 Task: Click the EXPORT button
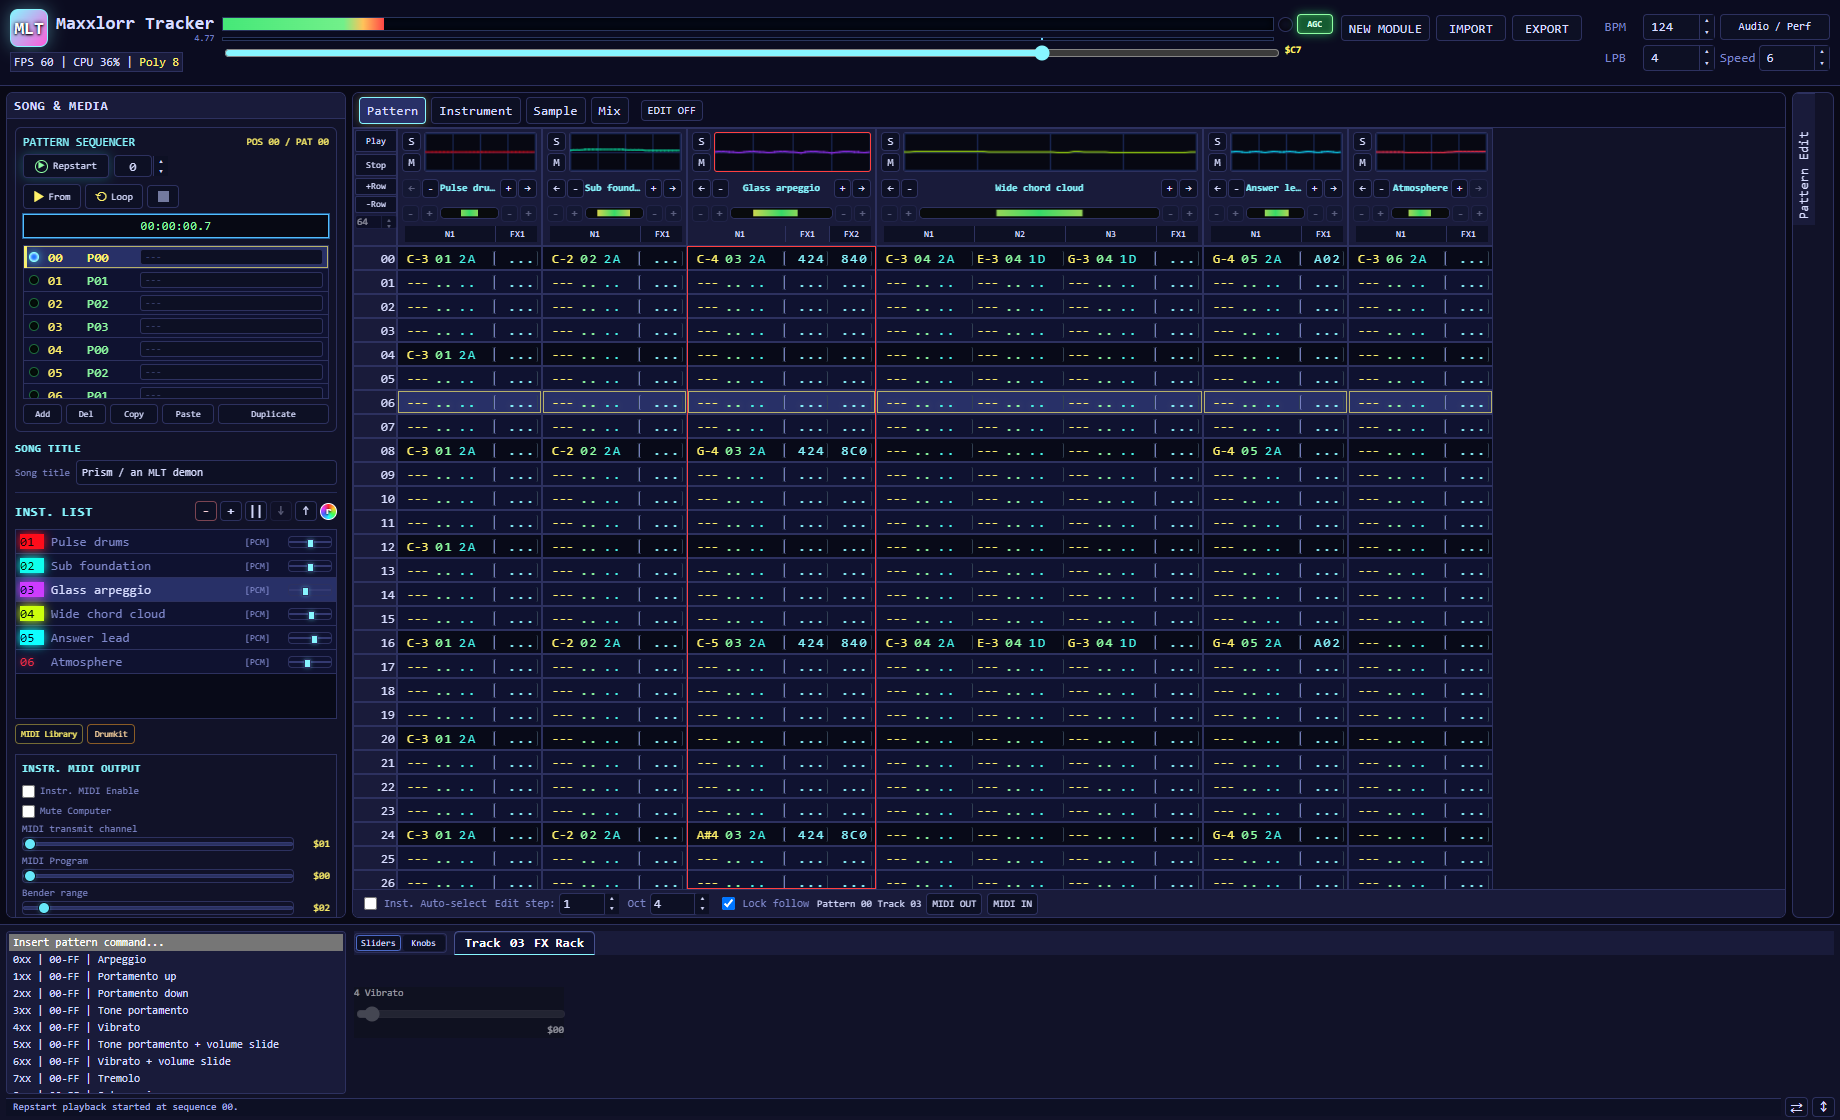(x=1547, y=29)
